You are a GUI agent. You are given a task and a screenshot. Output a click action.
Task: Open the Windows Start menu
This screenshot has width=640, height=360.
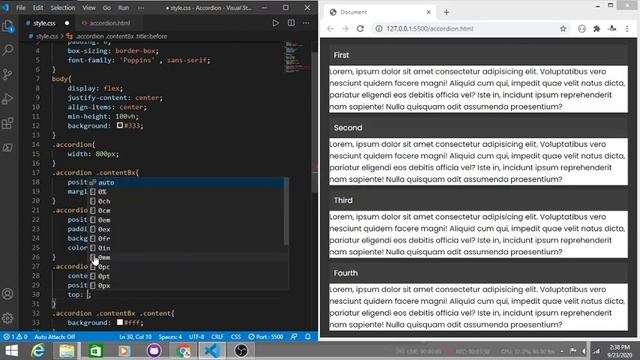pos(11,351)
